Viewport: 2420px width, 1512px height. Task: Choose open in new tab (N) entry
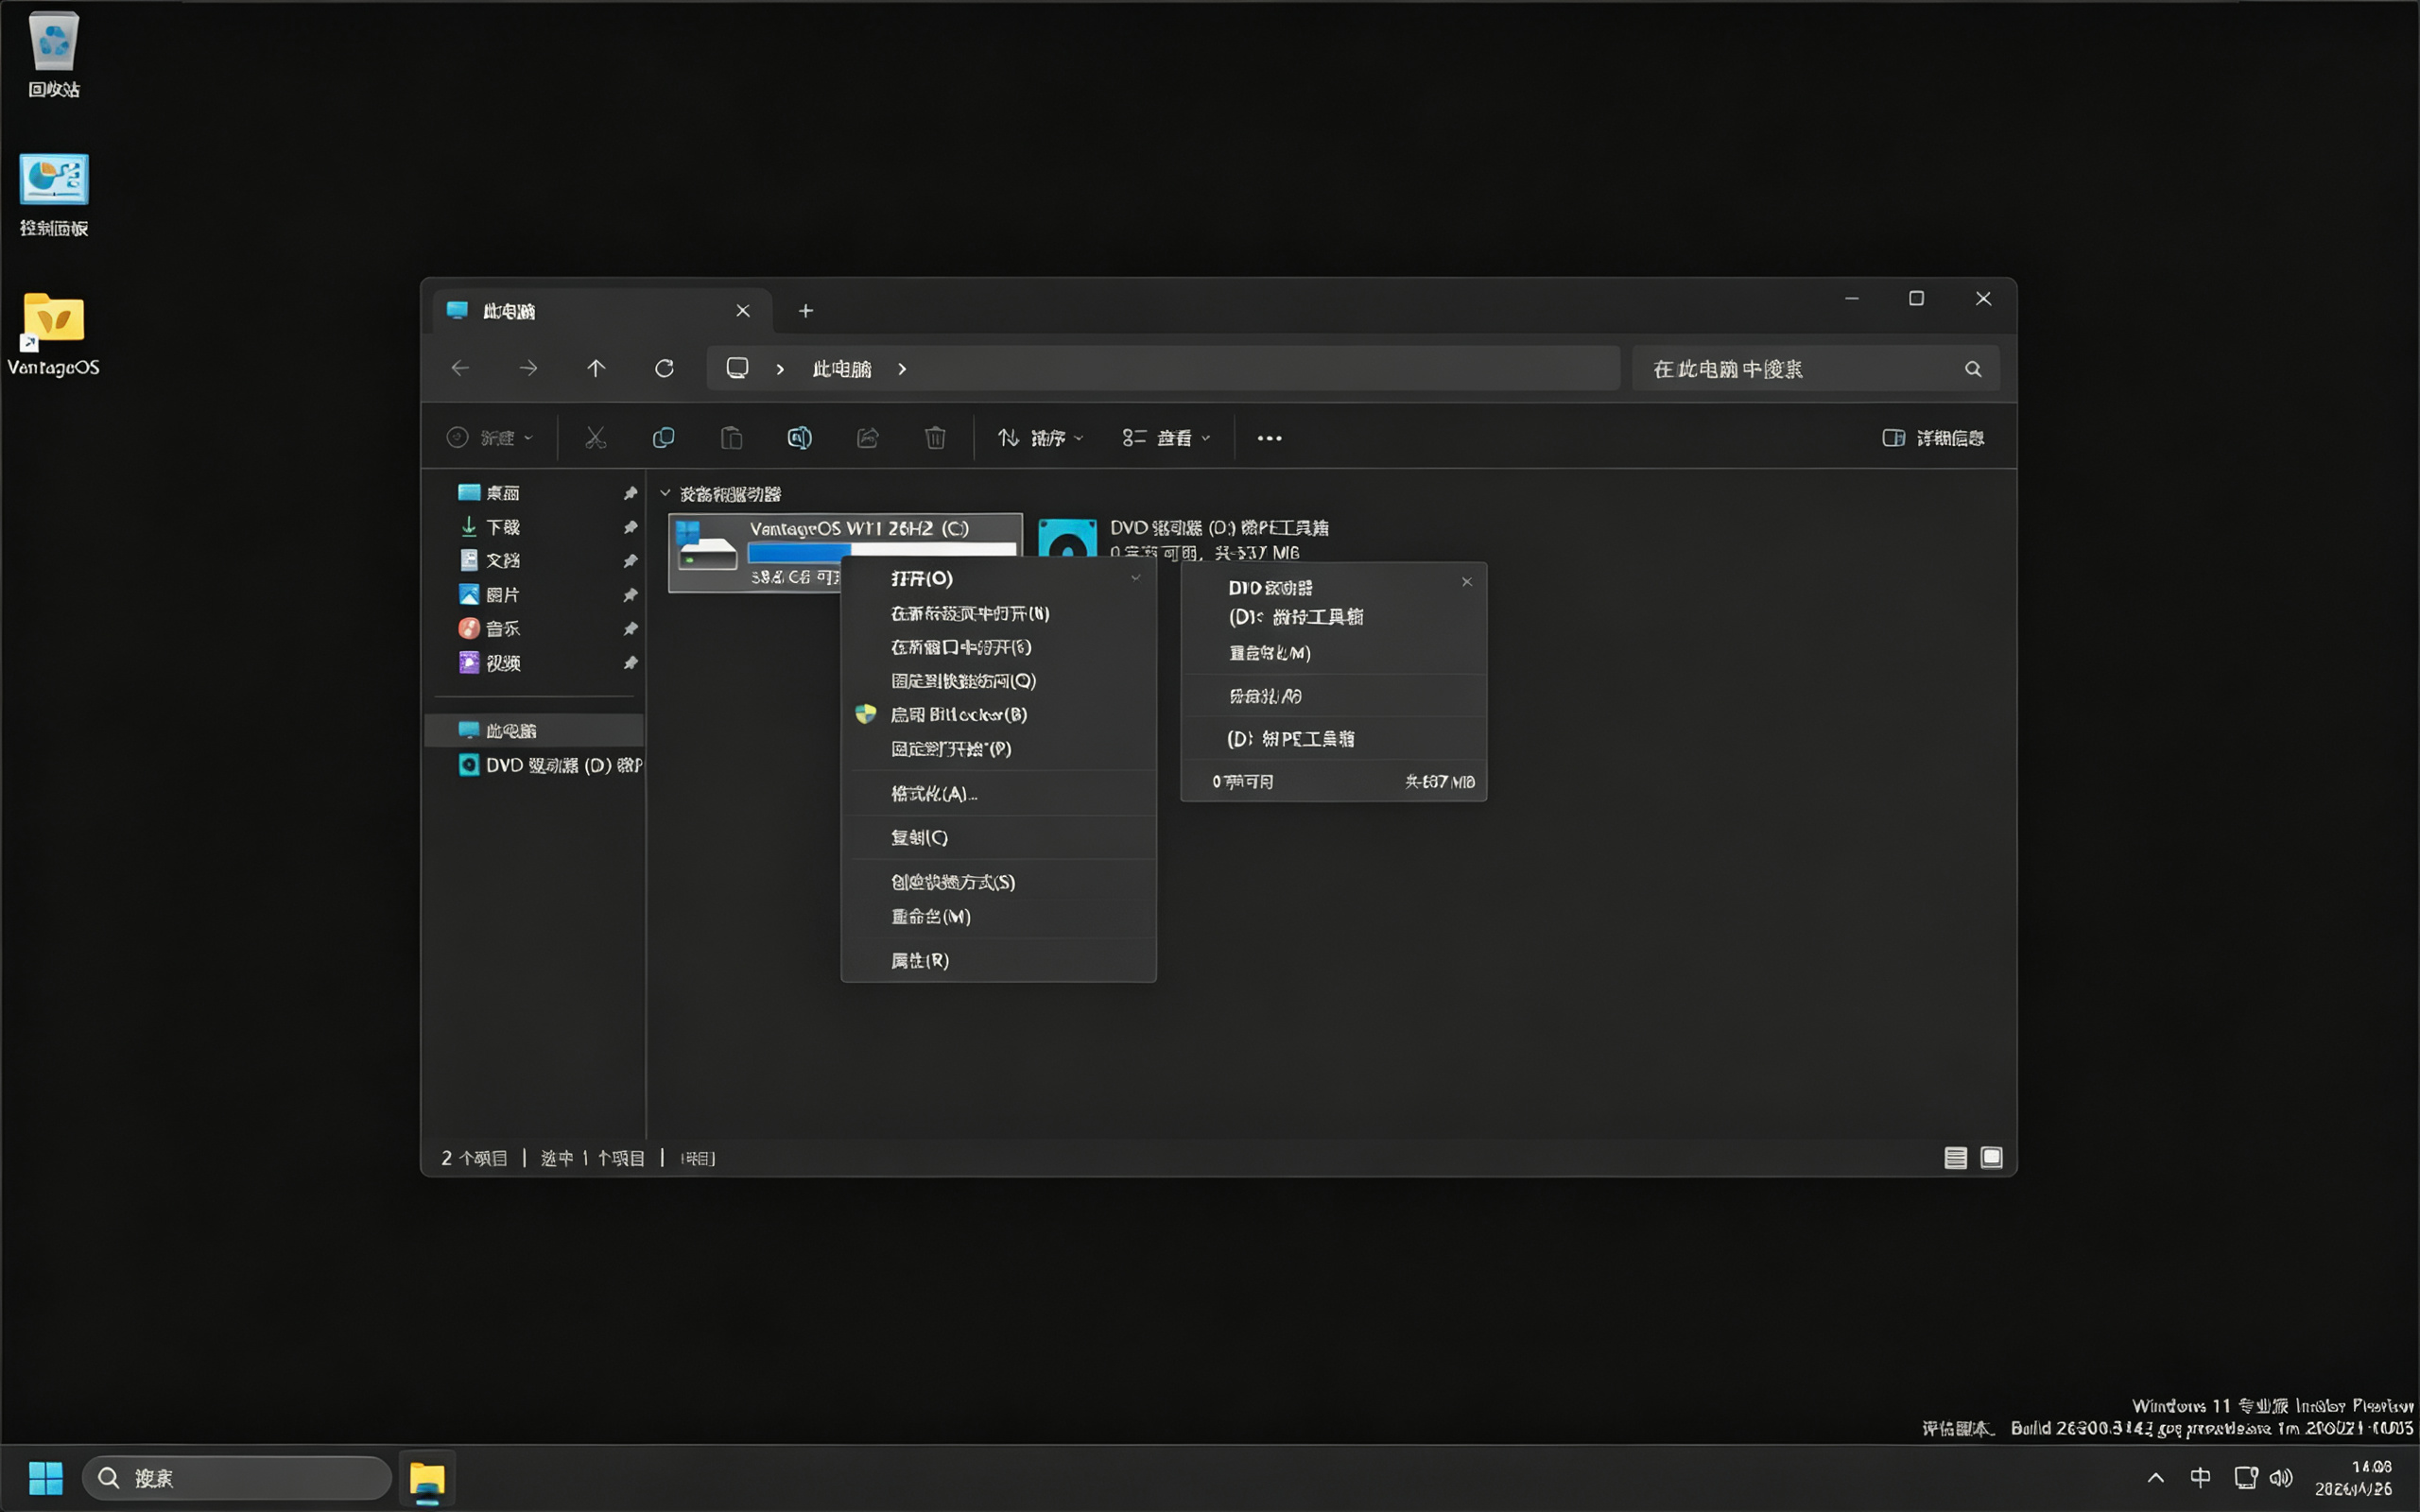[998, 613]
